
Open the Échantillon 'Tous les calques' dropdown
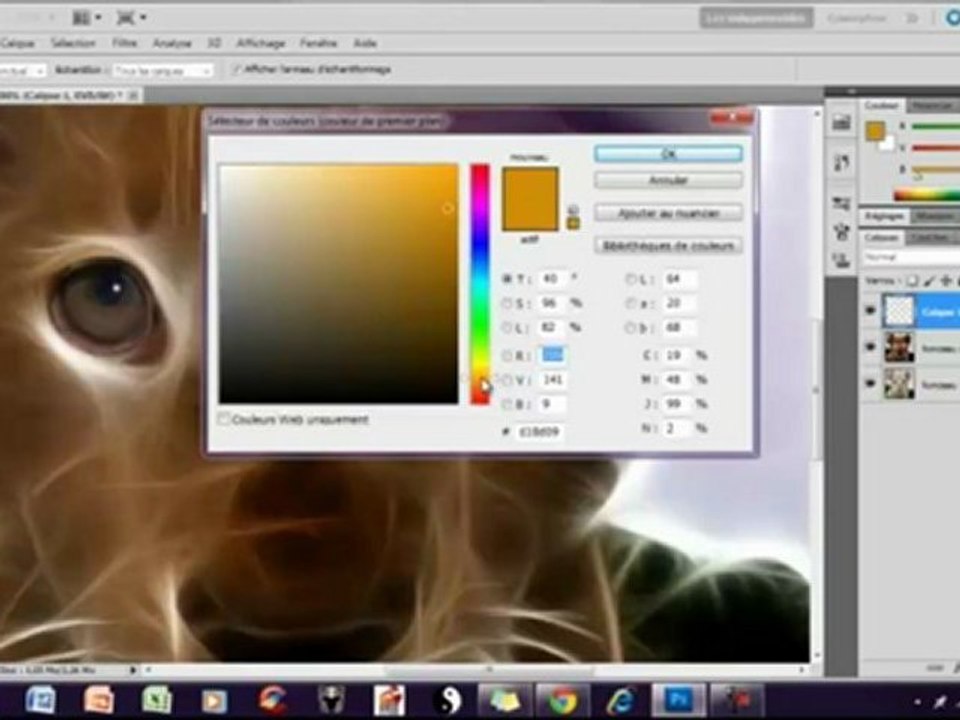tap(163, 71)
